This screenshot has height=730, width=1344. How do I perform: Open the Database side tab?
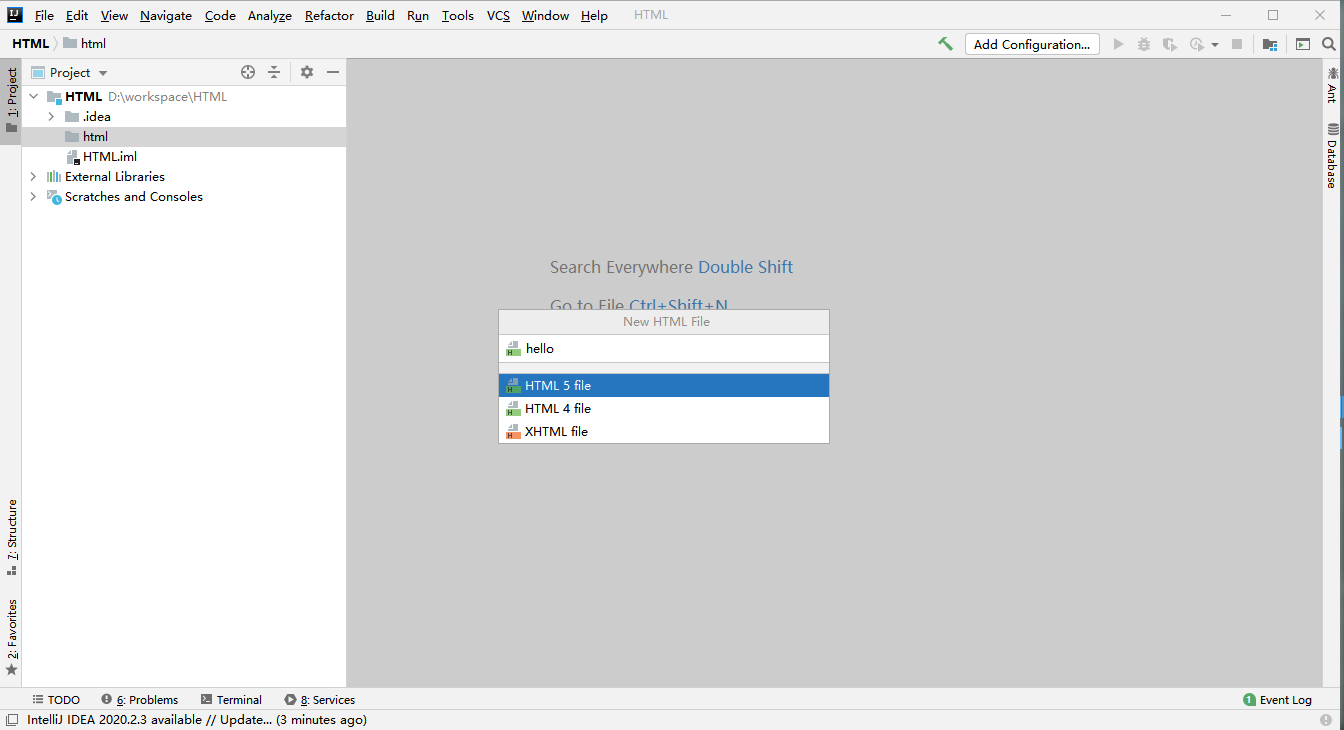click(x=1332, y=155)
